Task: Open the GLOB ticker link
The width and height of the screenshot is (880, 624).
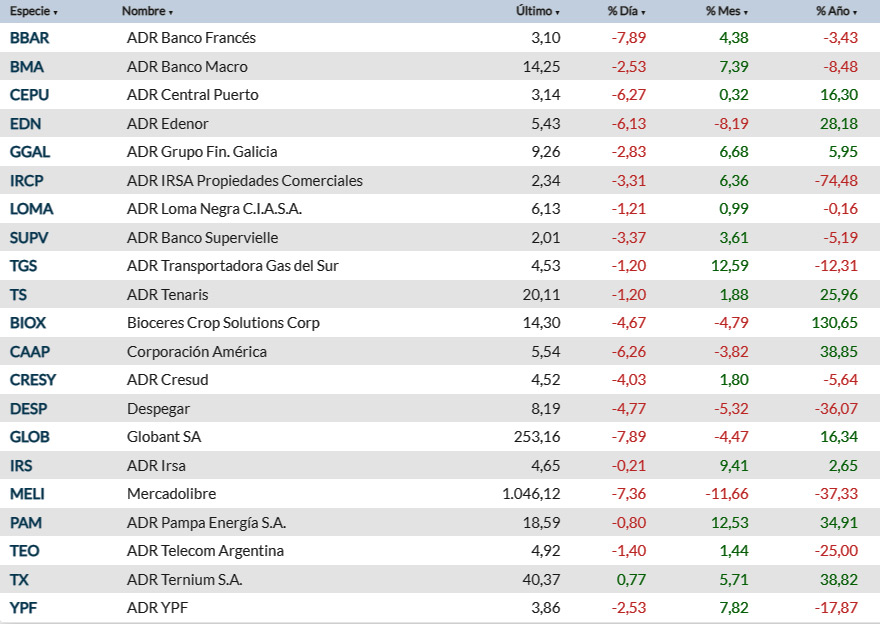Action: pos(30,437)
